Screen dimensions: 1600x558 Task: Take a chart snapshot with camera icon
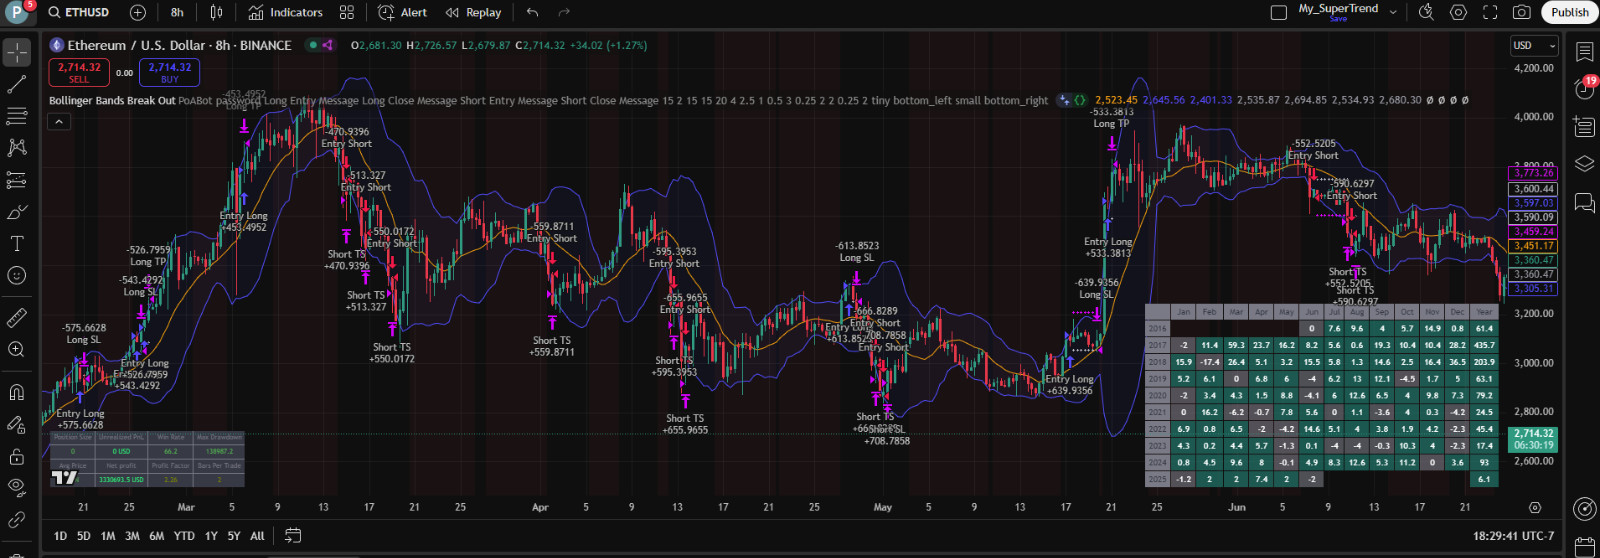coord(1521,12)
